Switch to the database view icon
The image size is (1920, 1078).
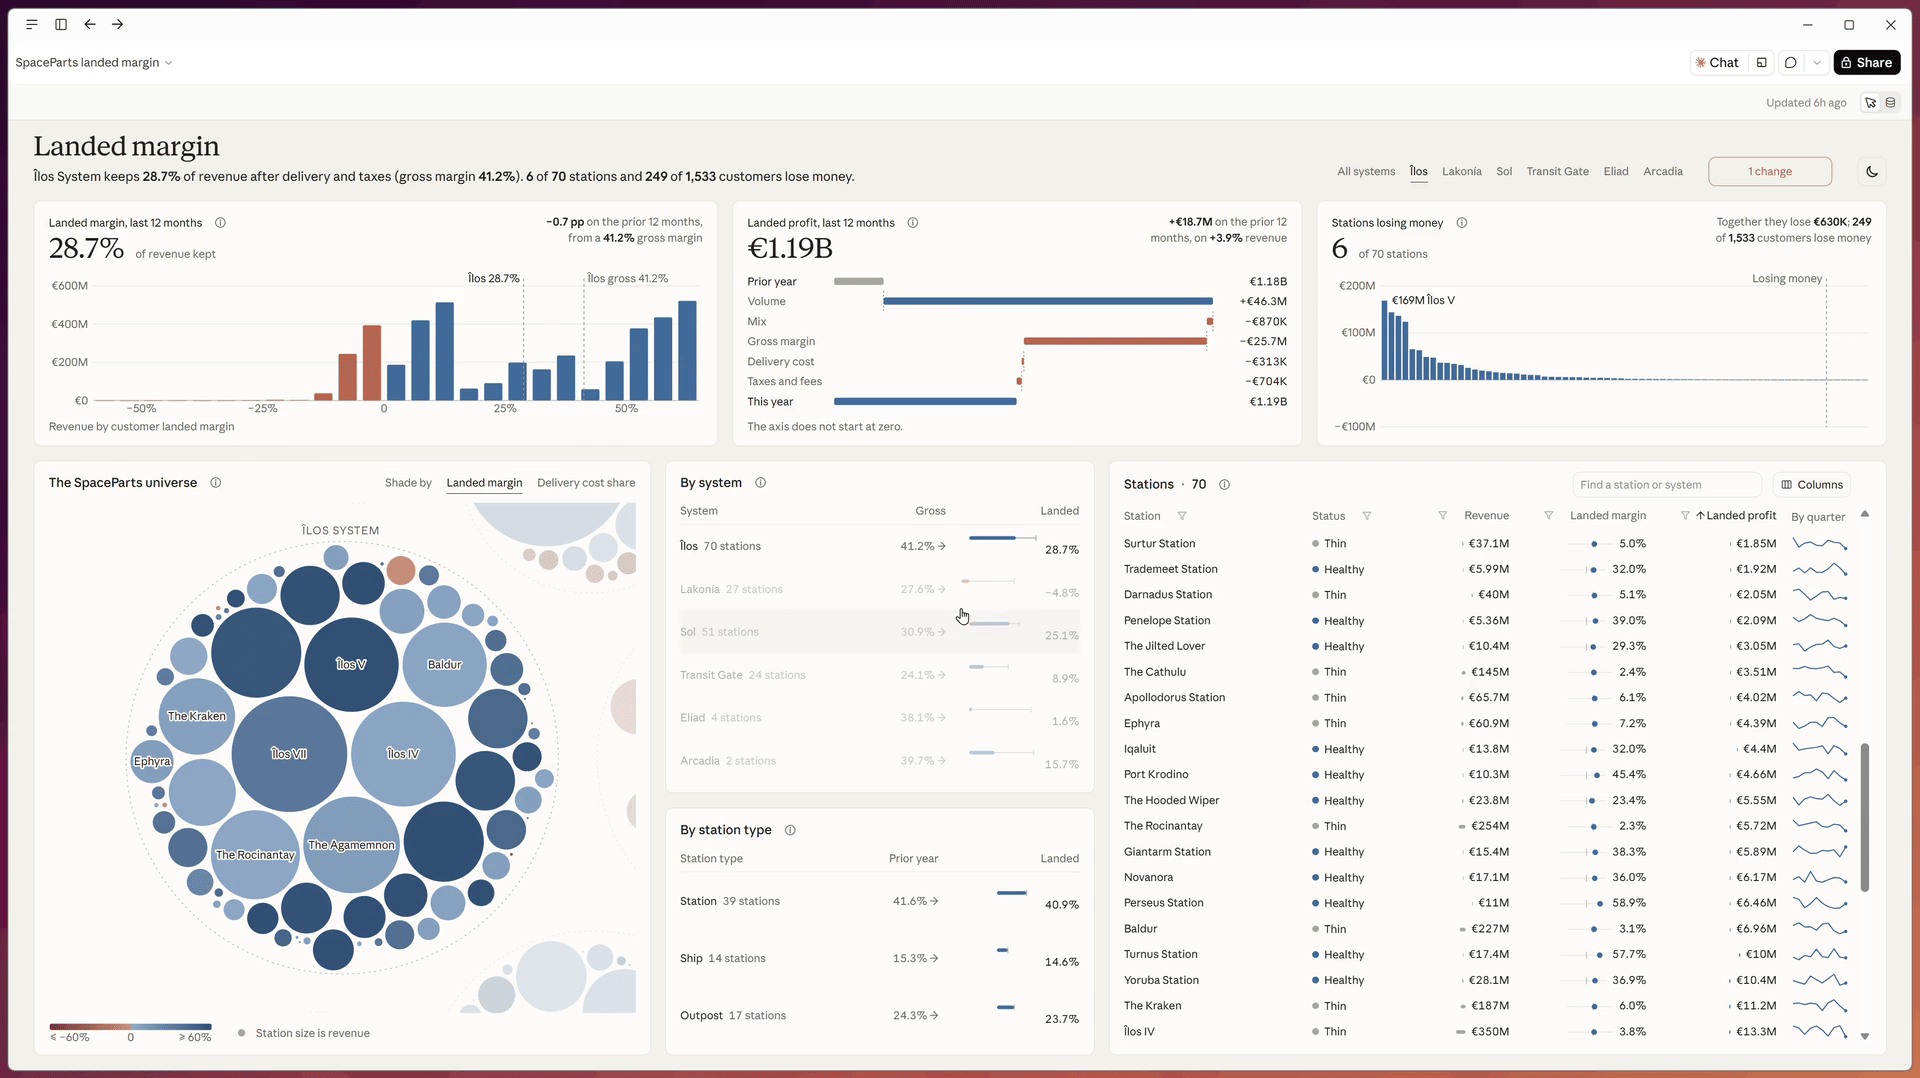[x=1890, y=102]
